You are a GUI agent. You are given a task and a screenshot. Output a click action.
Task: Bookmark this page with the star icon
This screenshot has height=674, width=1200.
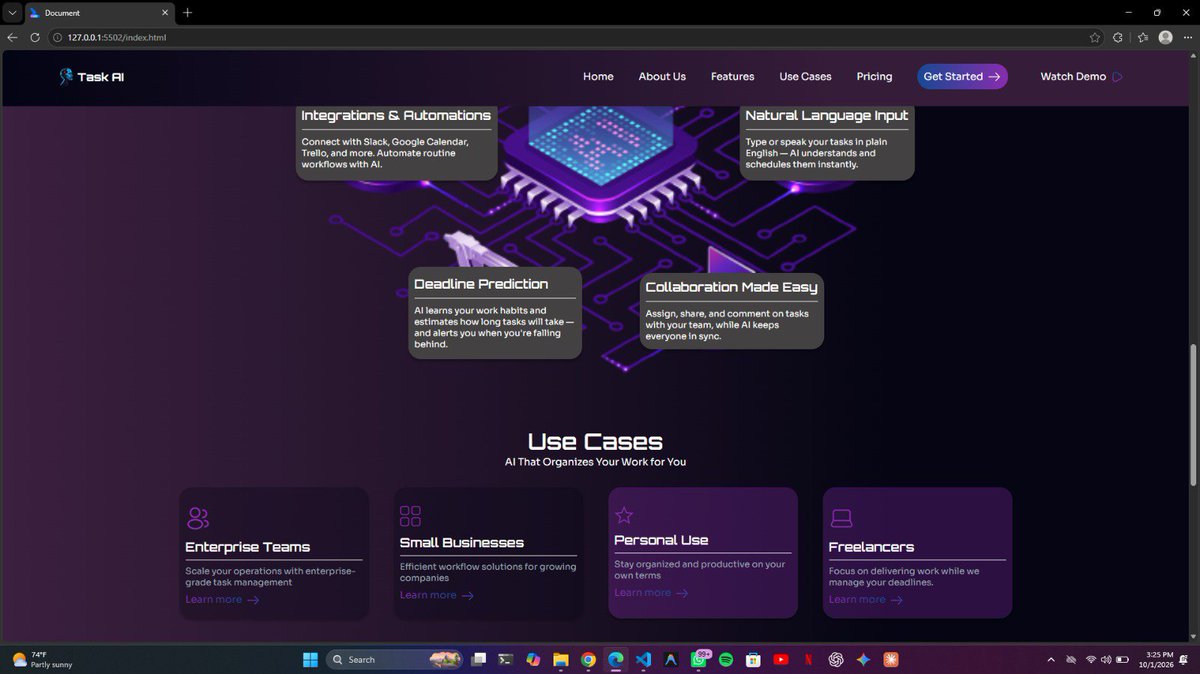click(x=1095, y=37)
